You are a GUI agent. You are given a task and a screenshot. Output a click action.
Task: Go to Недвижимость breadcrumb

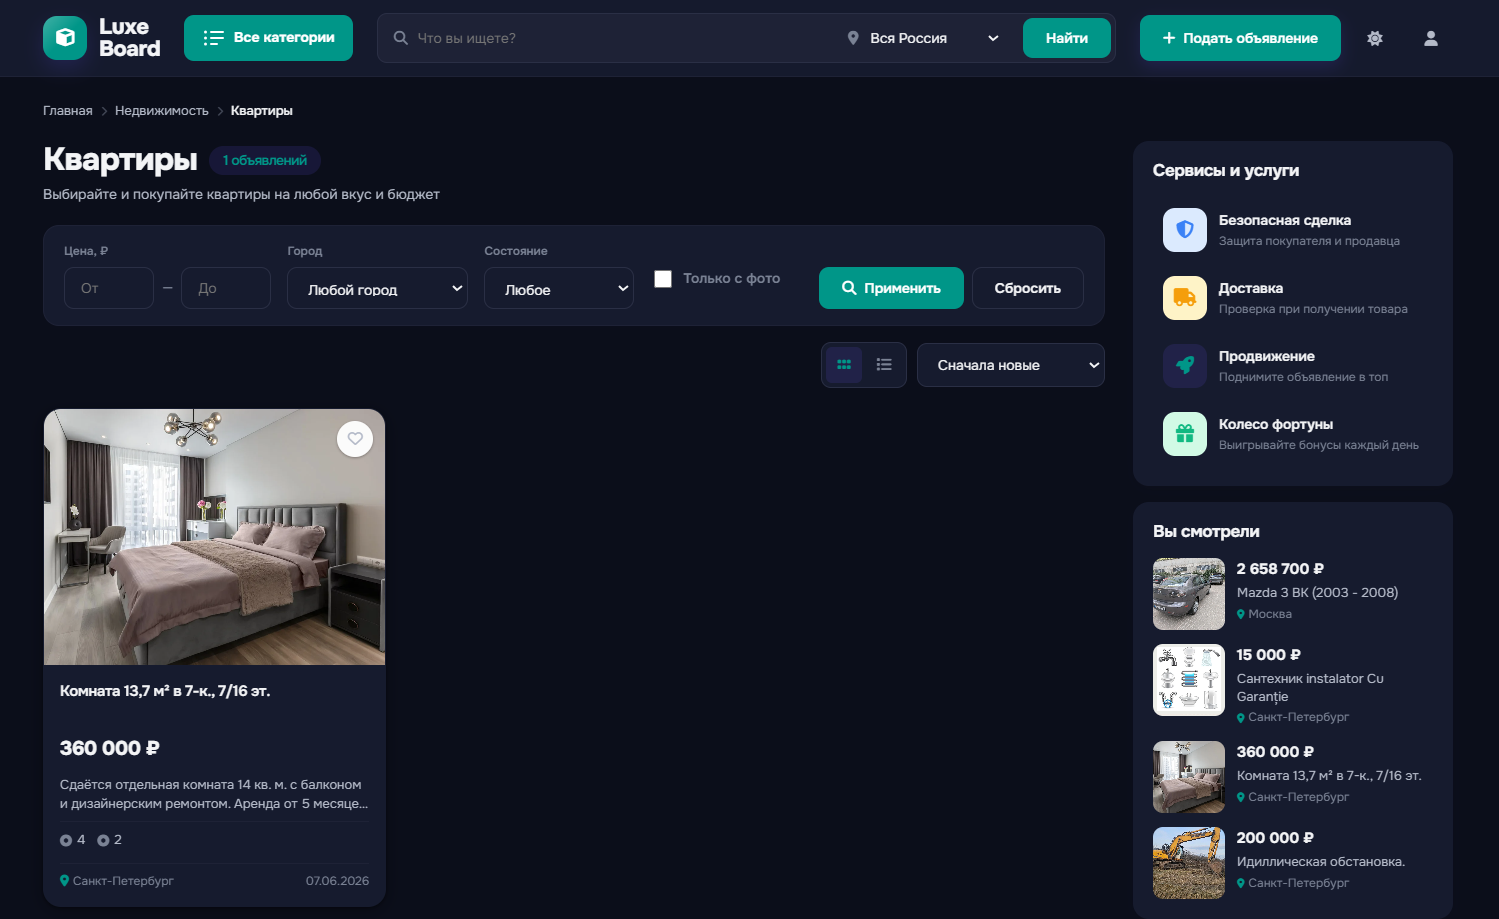point(162,111)
